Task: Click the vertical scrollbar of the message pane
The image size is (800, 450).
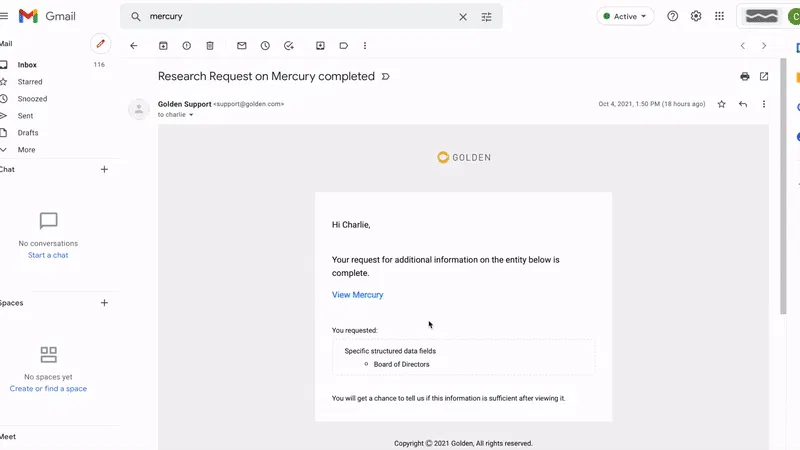Action: click(x=783, y=186)
